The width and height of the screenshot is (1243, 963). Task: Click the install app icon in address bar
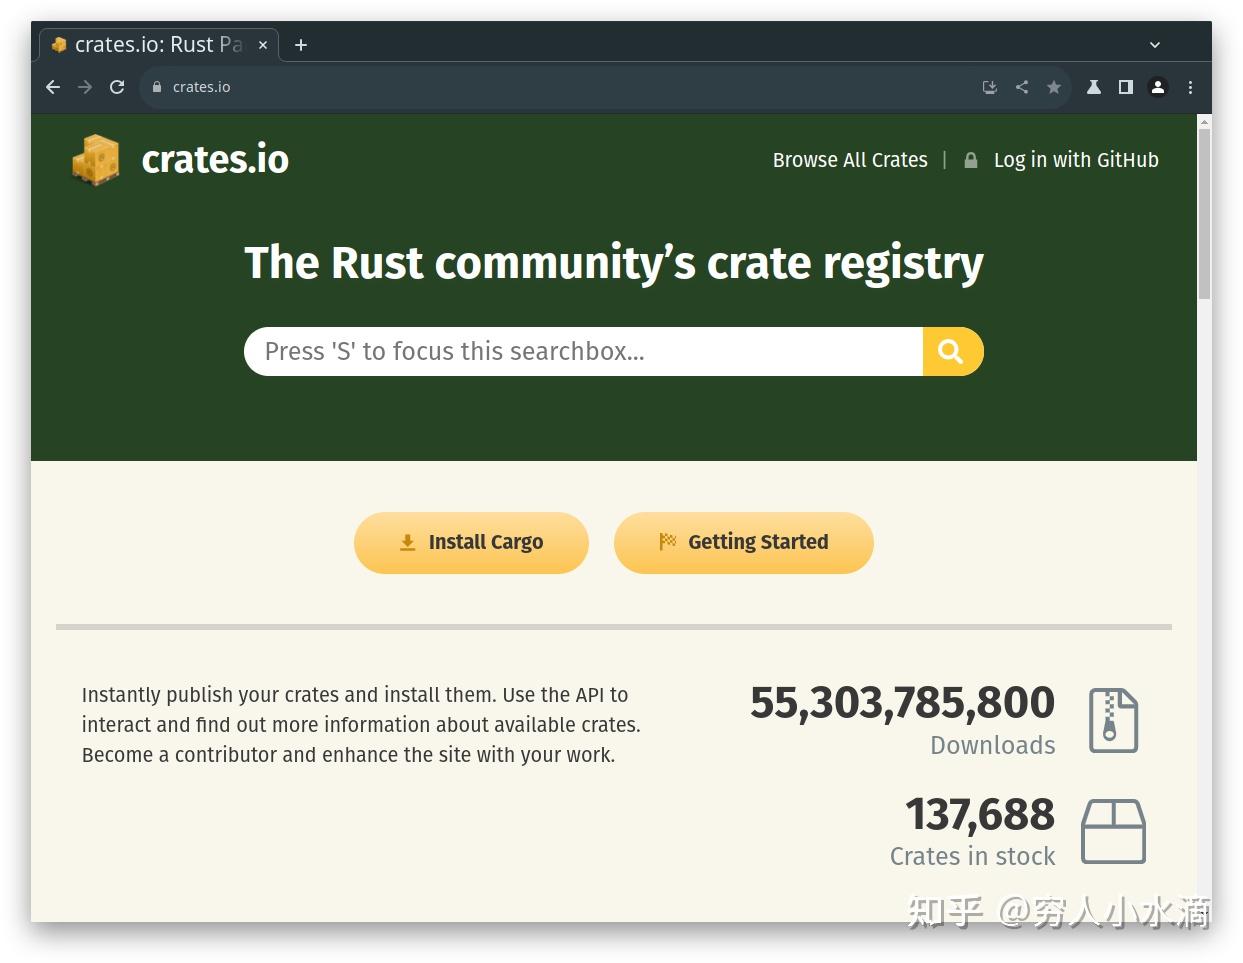pyautogui.click(x=990, y=87)
